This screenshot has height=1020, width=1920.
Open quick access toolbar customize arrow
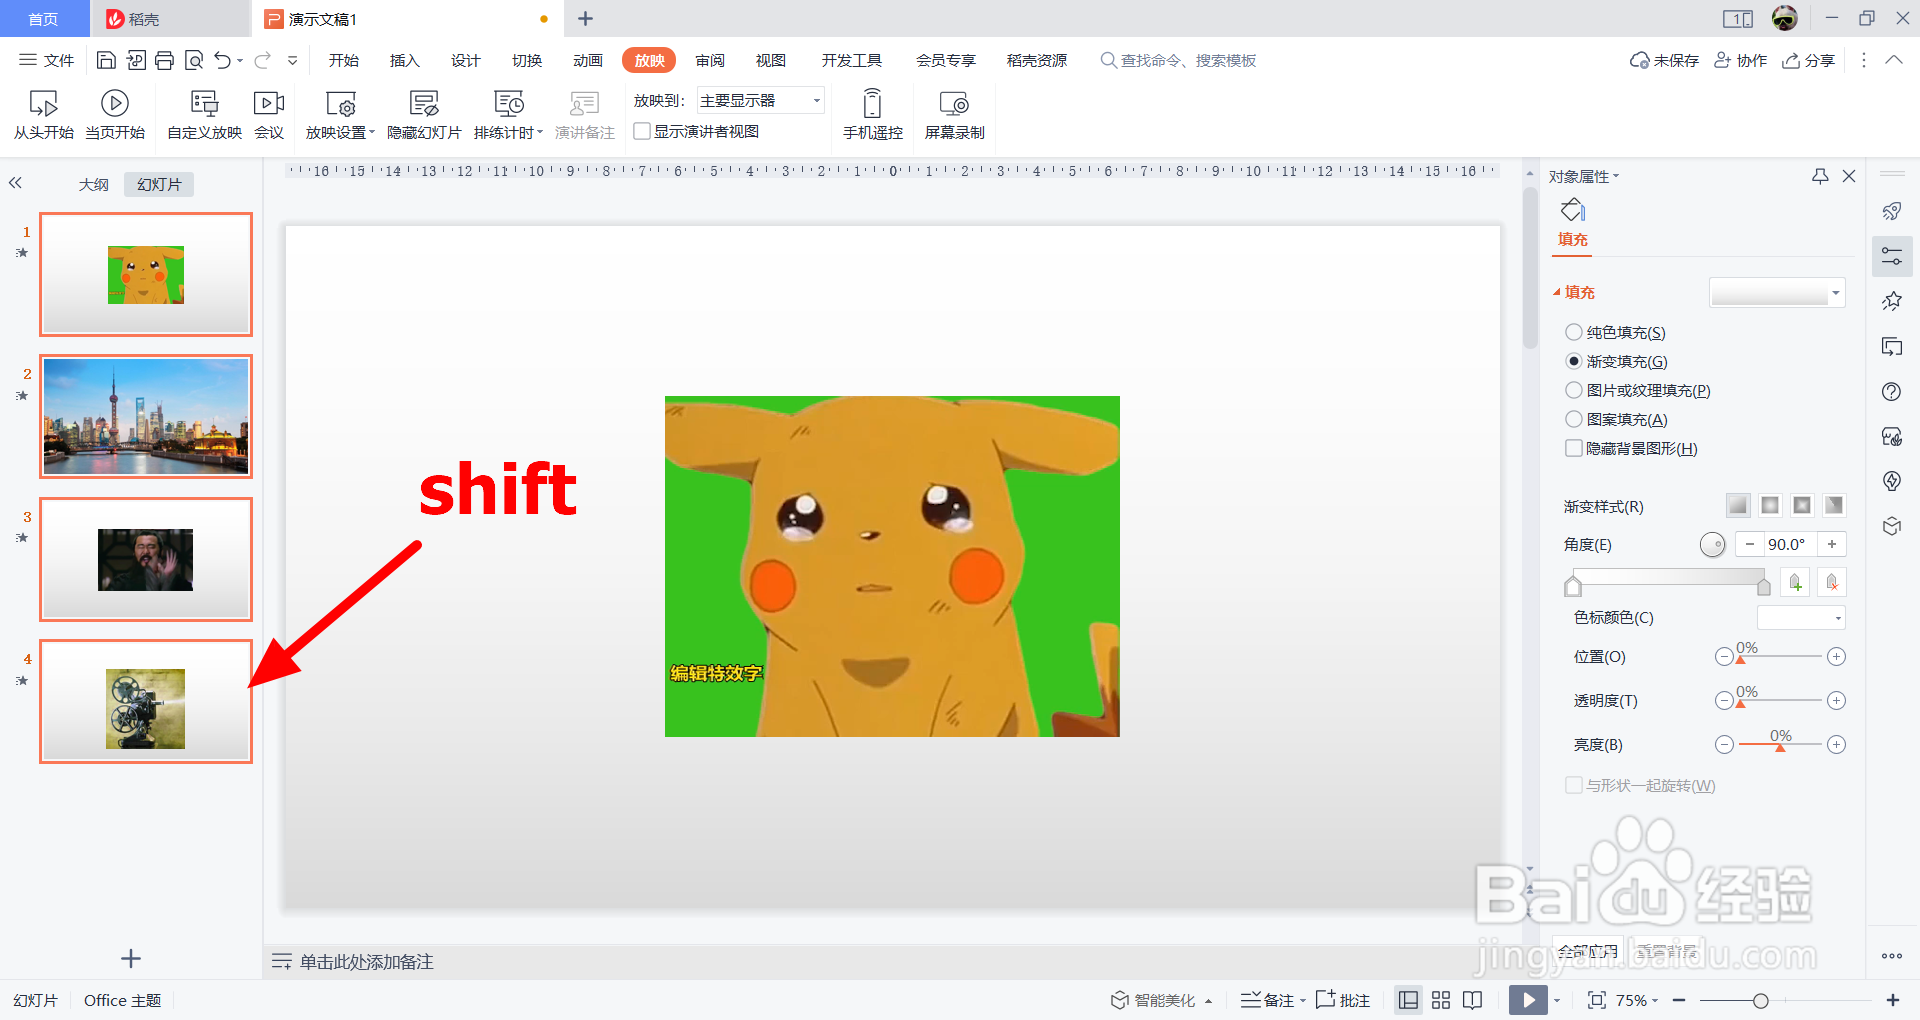click(292, 61)
